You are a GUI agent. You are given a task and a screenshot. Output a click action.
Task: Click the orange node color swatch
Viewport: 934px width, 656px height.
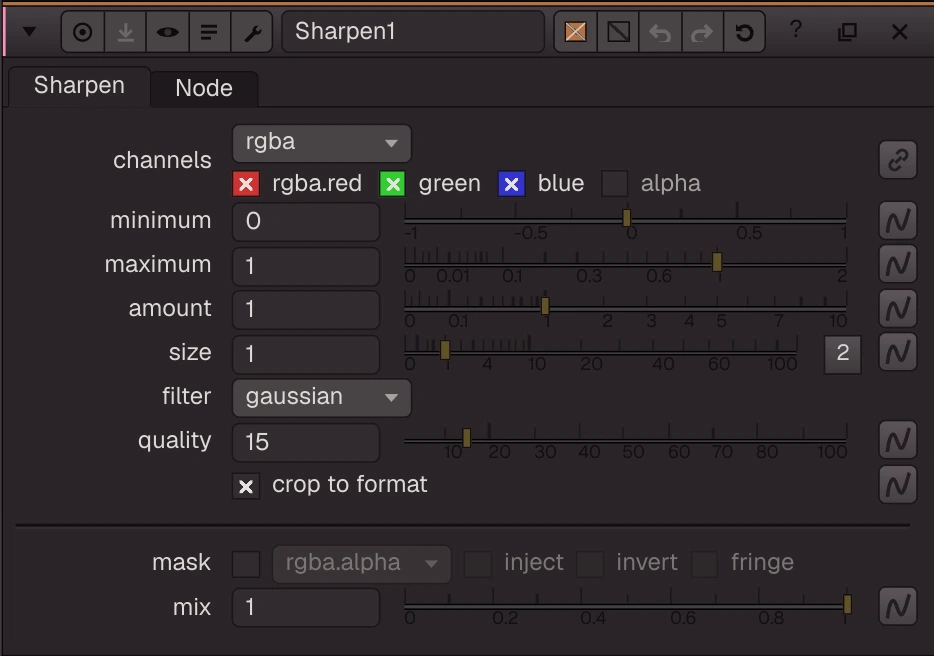click(575, 32)
